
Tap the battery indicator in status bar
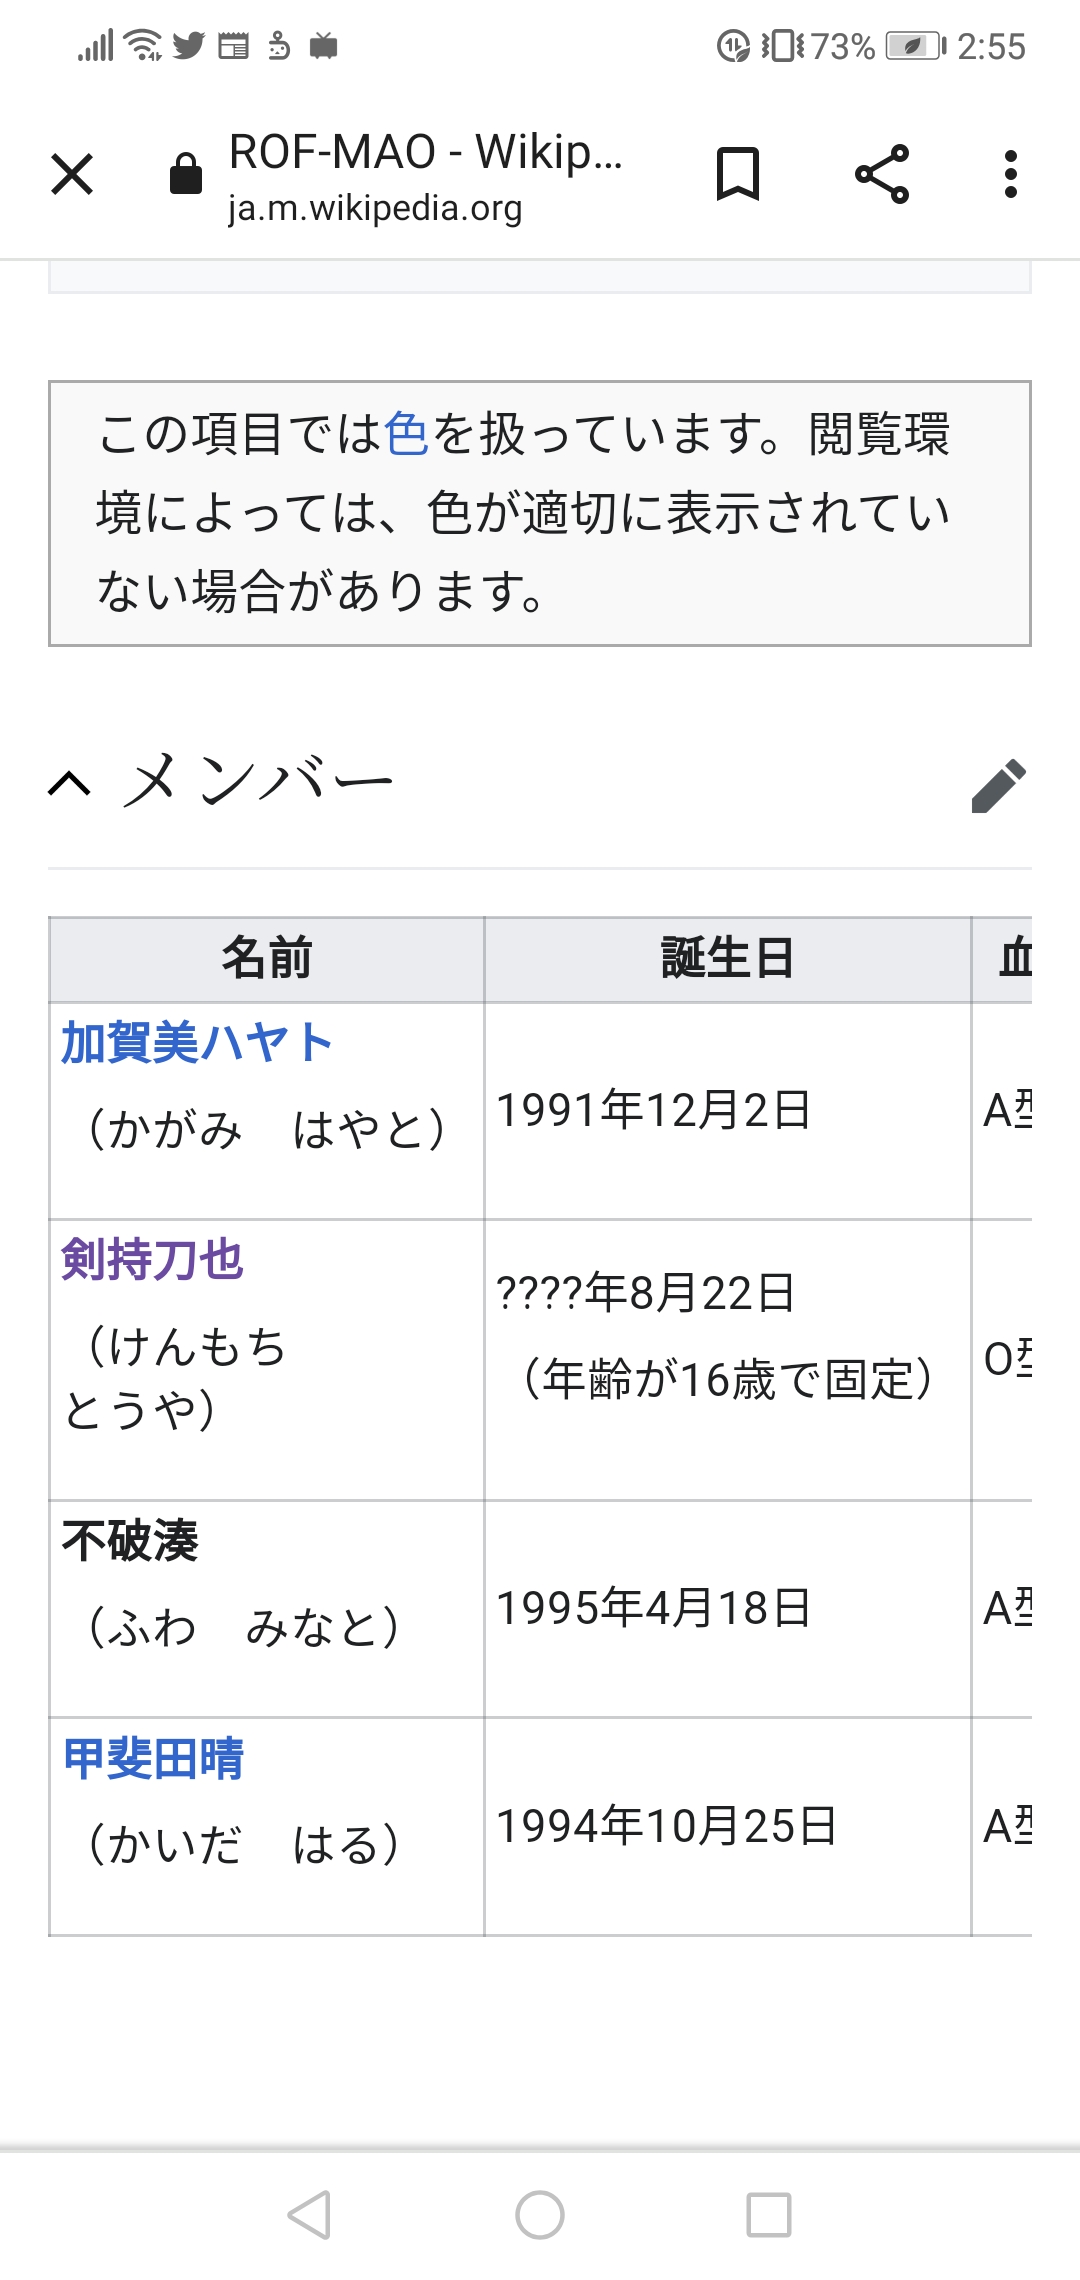pyautogui.click(x=915, y=46)
